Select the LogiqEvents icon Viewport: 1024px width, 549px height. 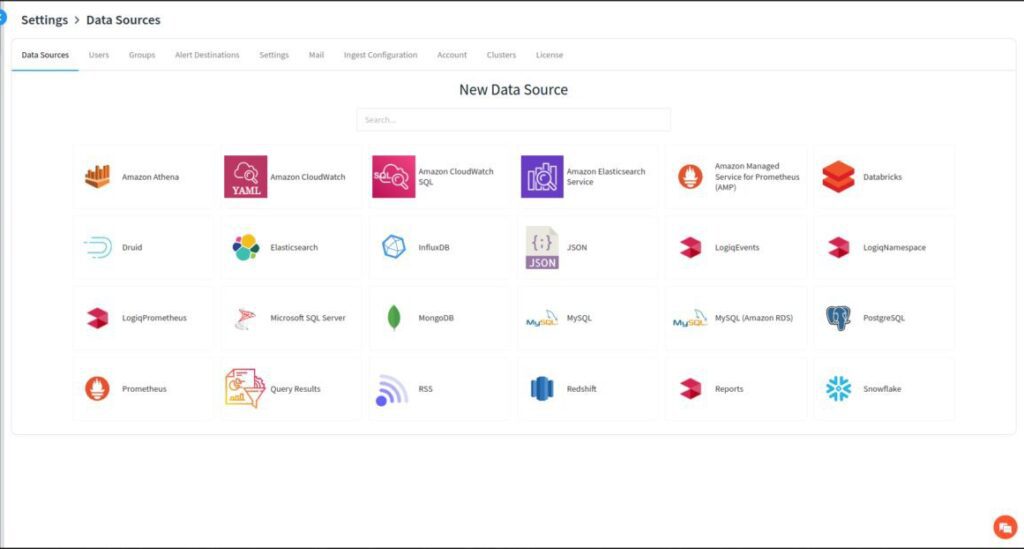(690, 247)
